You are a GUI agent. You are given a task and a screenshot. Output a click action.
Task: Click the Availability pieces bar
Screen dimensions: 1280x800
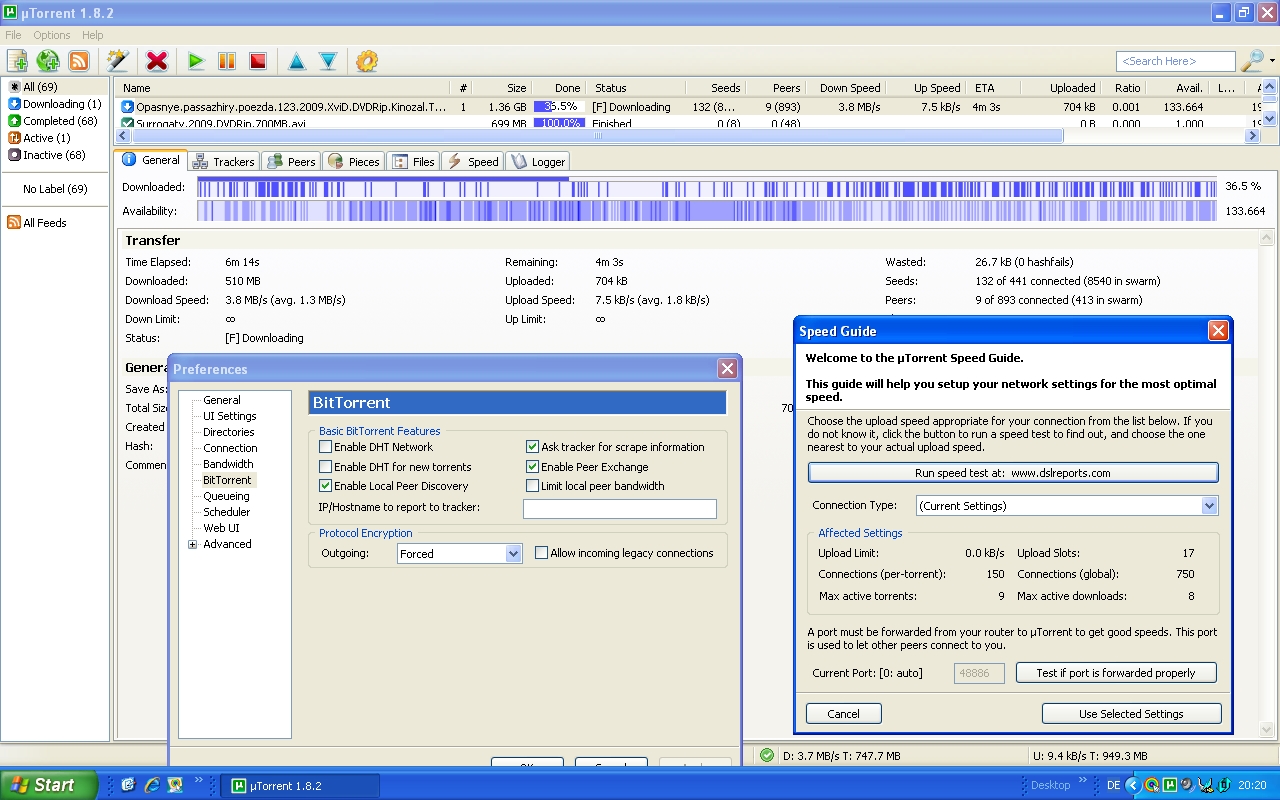click(707, 211)
